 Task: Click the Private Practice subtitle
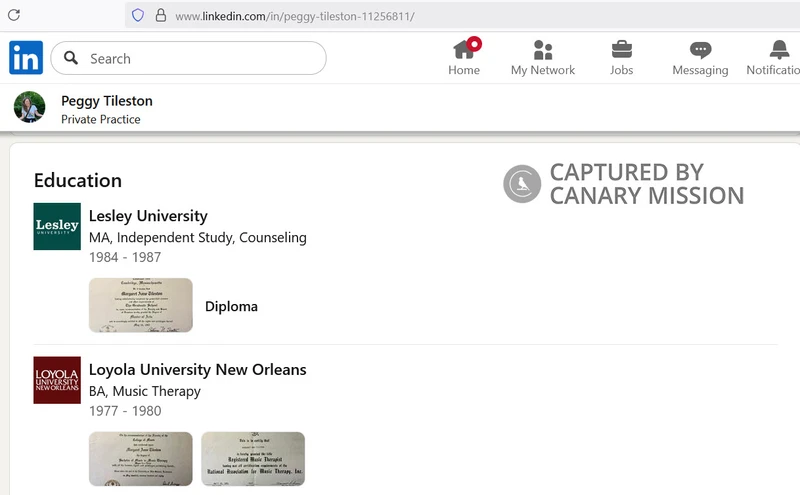tap(101, 119)
